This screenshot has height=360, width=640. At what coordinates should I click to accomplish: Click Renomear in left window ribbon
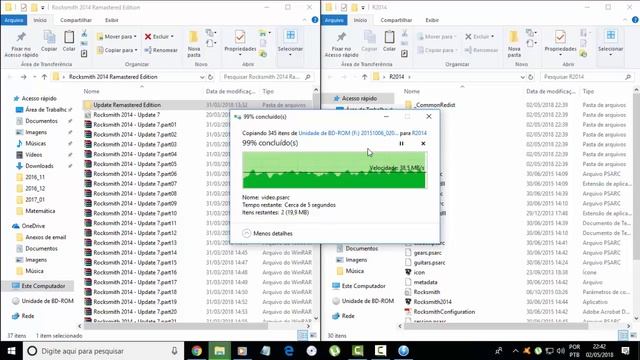tap(161, 50)
